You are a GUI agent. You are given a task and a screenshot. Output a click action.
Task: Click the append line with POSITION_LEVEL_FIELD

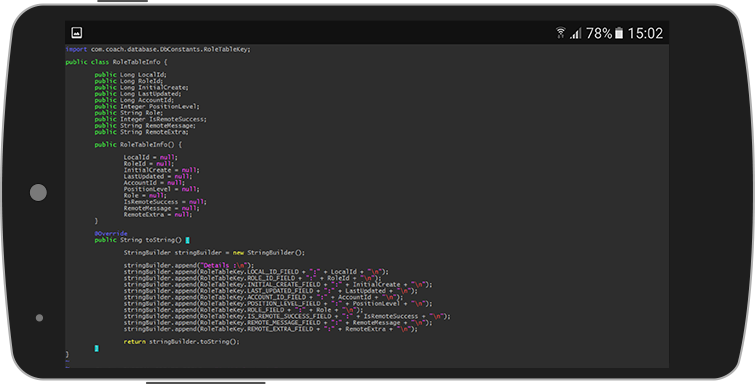tap(278, 304)
